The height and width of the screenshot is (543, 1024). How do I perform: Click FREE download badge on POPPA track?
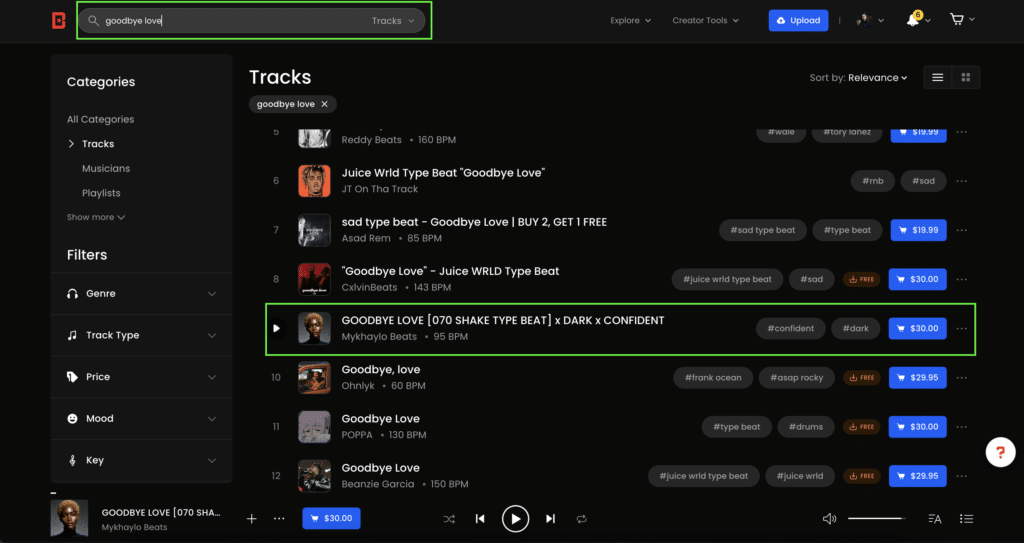861,427
